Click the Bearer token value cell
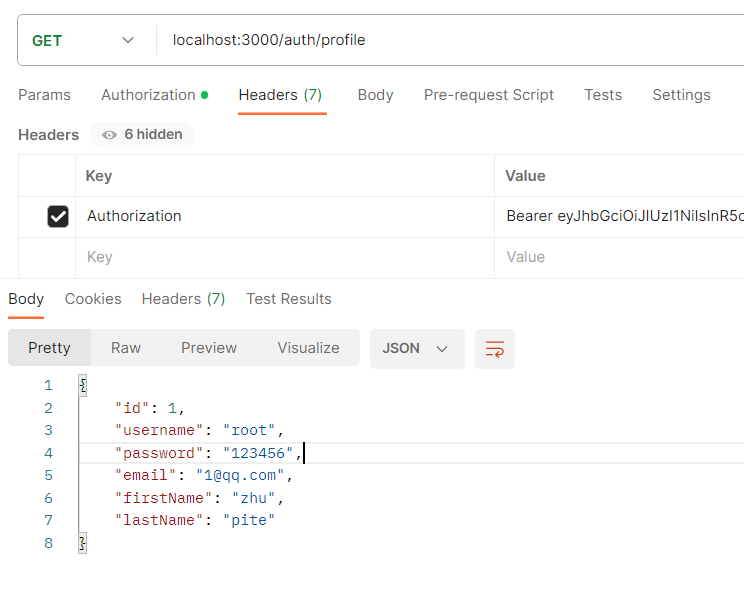 (622, 216)
